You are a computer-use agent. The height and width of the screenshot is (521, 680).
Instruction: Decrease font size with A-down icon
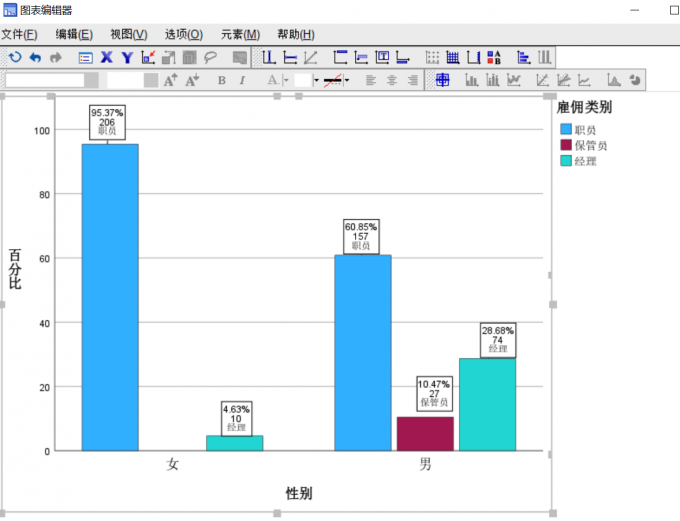(x=192, y=80)
